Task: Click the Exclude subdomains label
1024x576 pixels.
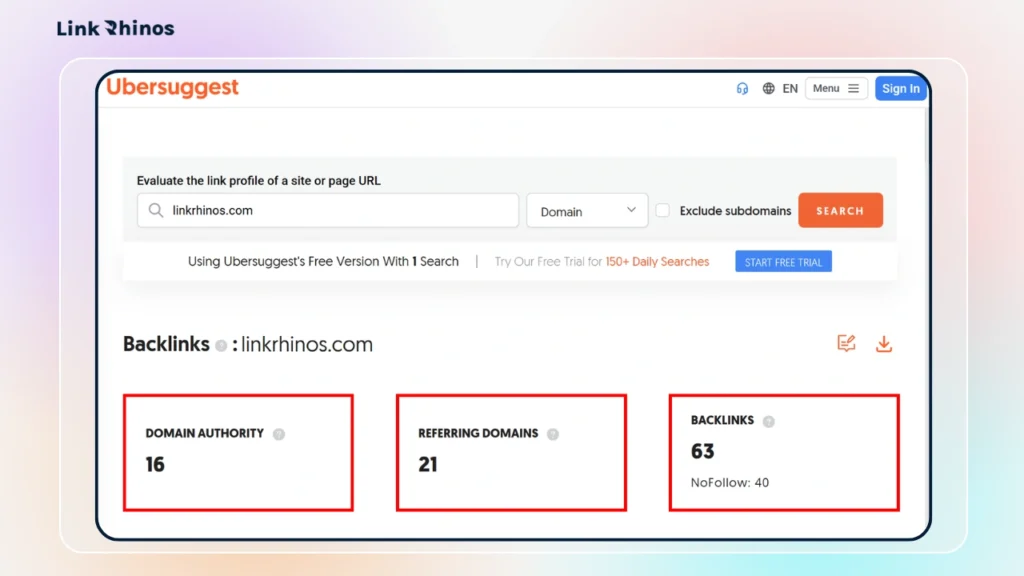Action: click(735, 211)
